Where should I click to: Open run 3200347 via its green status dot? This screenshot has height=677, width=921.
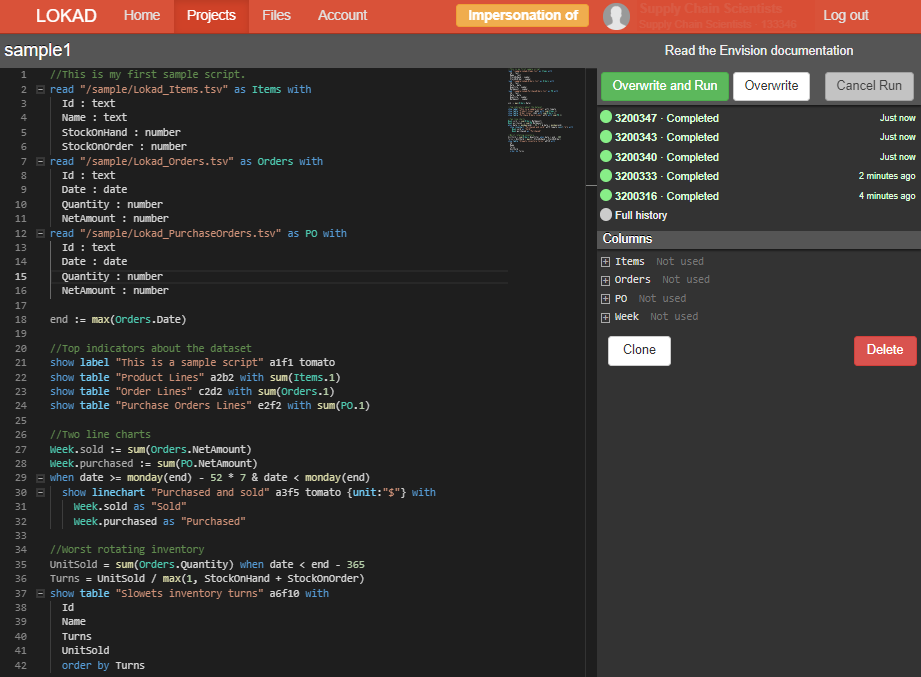(x=606, y=117)
